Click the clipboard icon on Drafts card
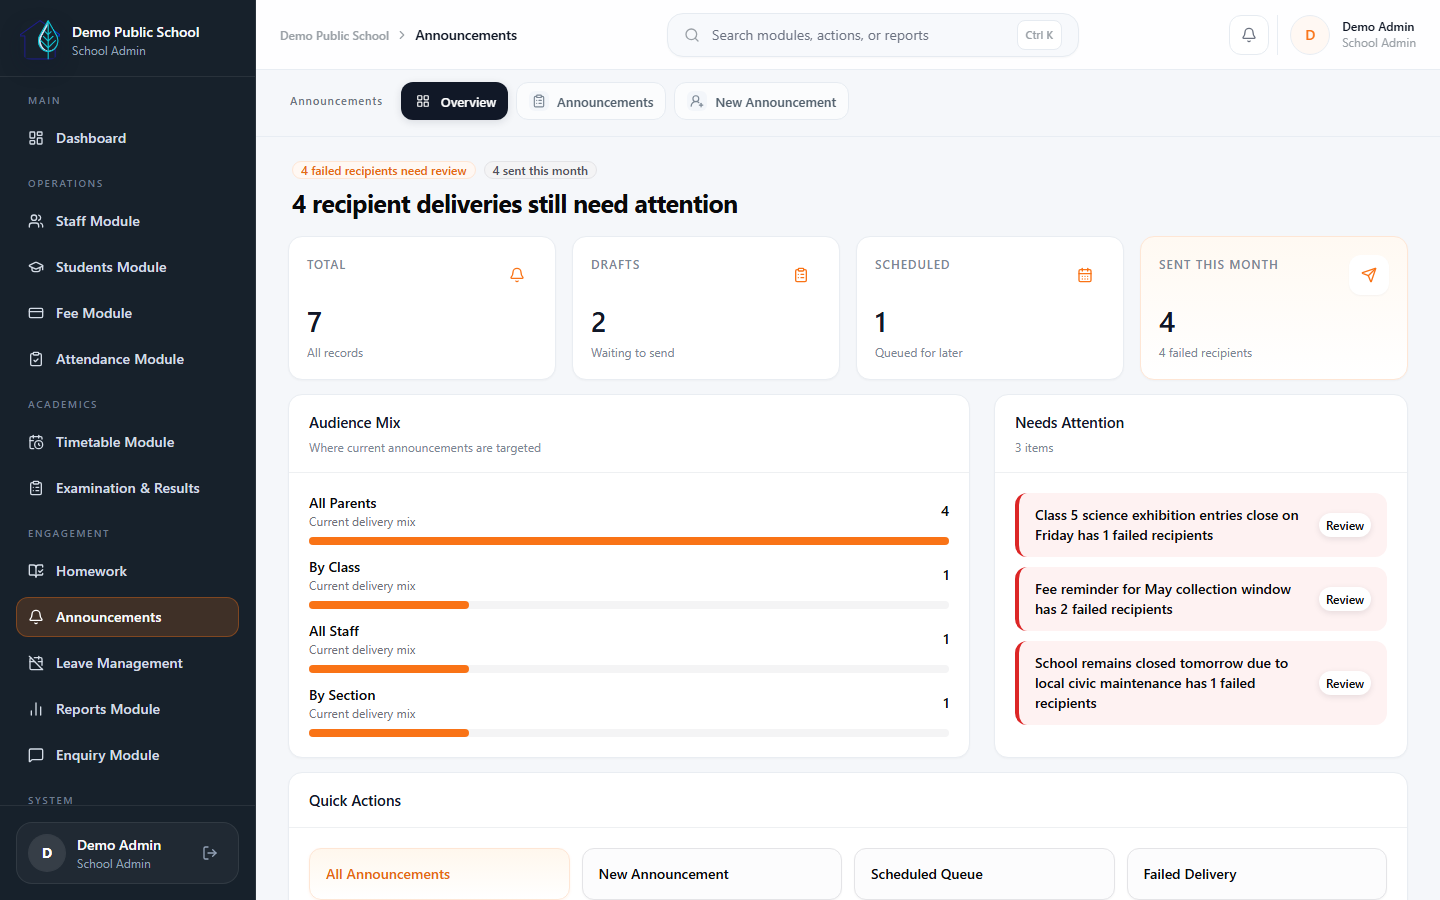Viewport: 1440px width, 900px height. (x=801, y=275)
